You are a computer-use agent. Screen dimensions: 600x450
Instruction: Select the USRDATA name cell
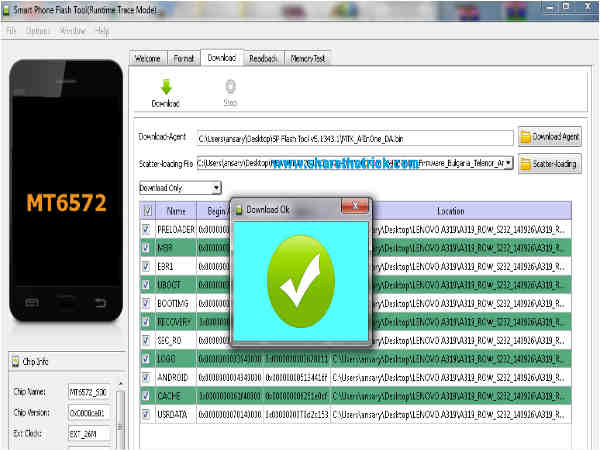coord(176,414)
